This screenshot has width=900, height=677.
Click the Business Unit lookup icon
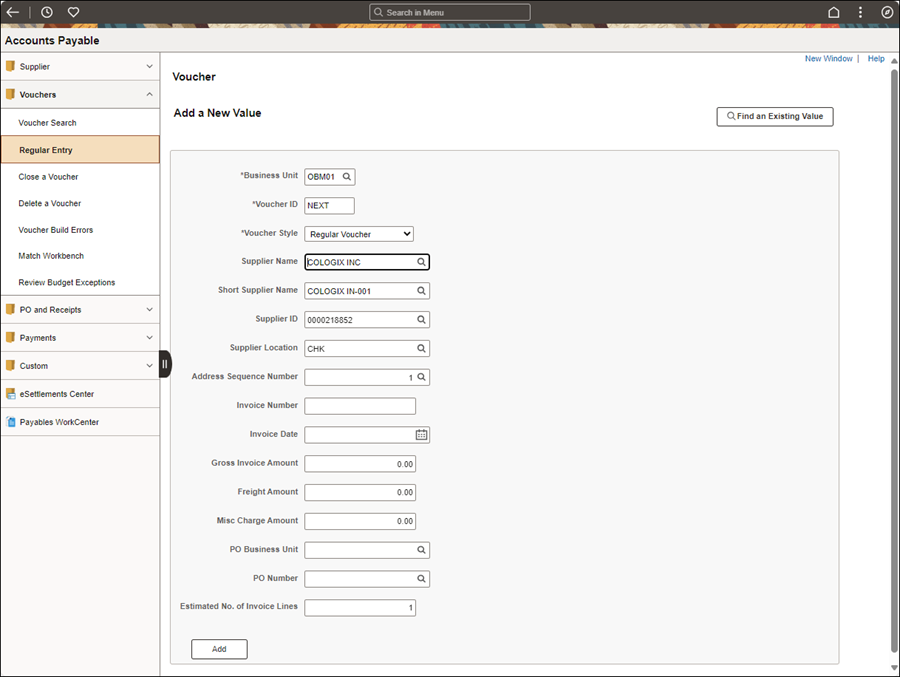(x=347, y=177)
